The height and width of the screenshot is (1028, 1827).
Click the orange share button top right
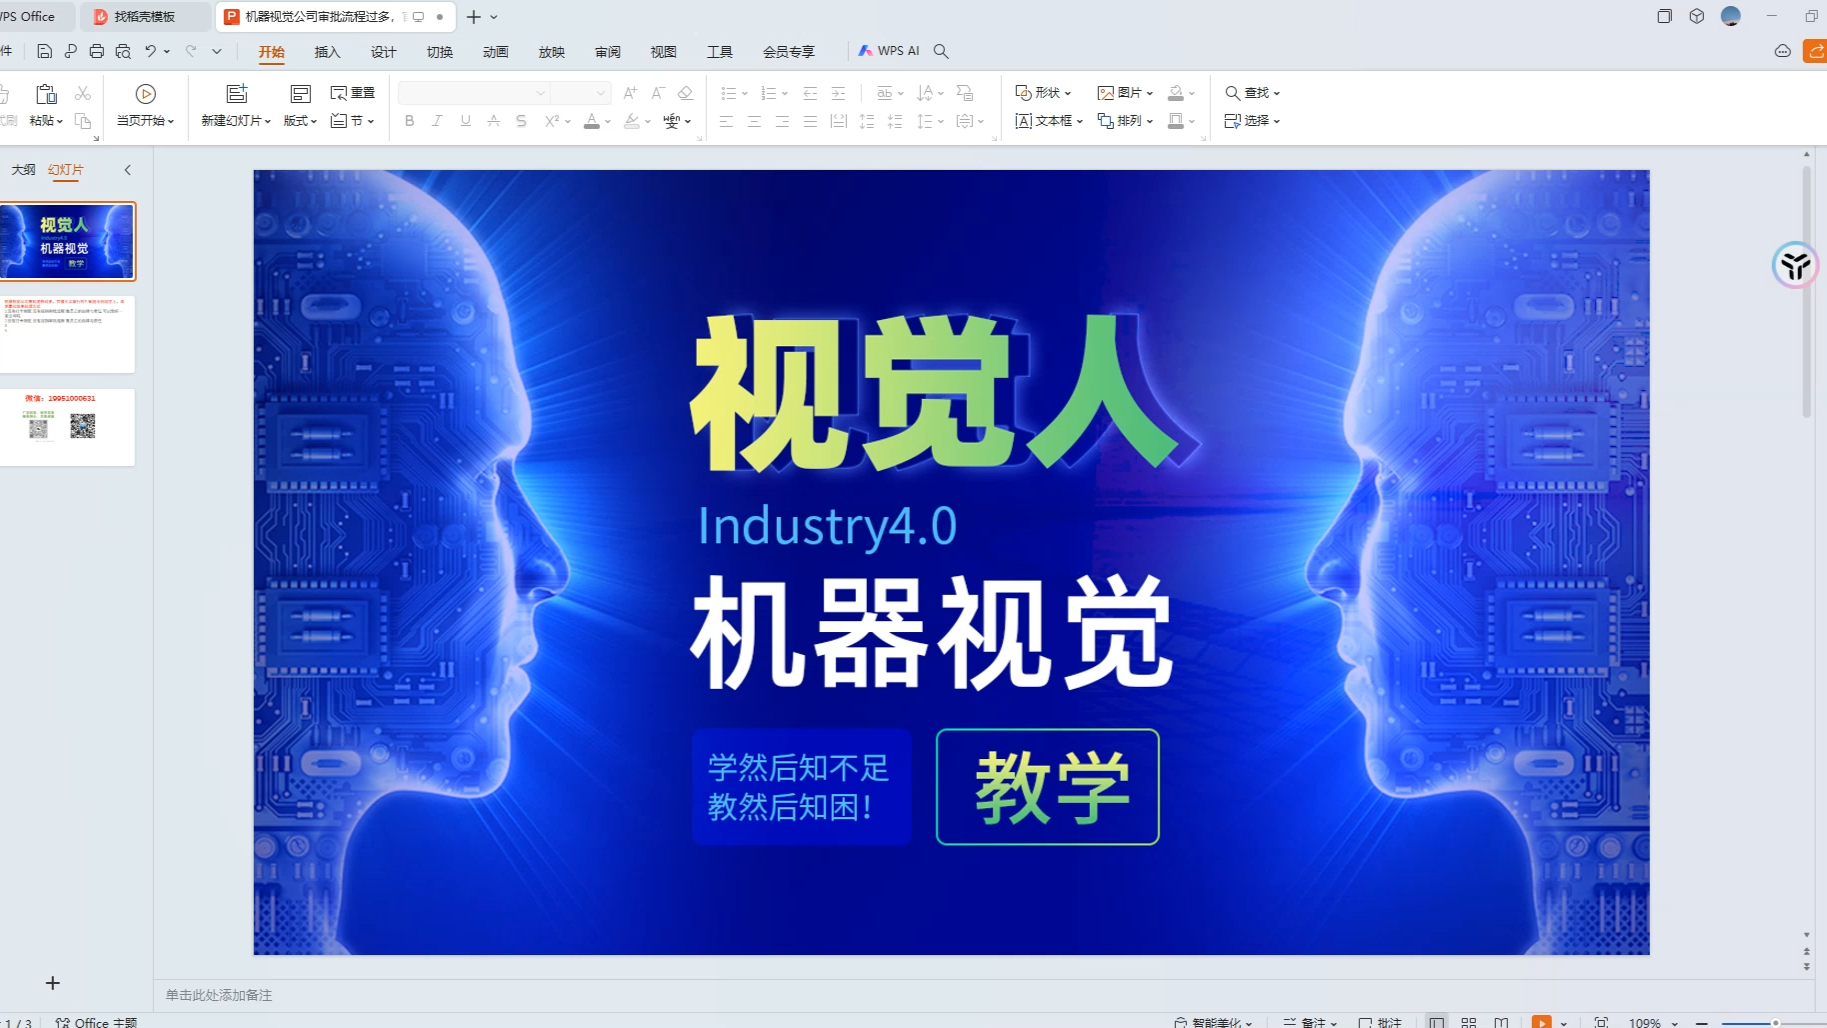point(1815,51)
